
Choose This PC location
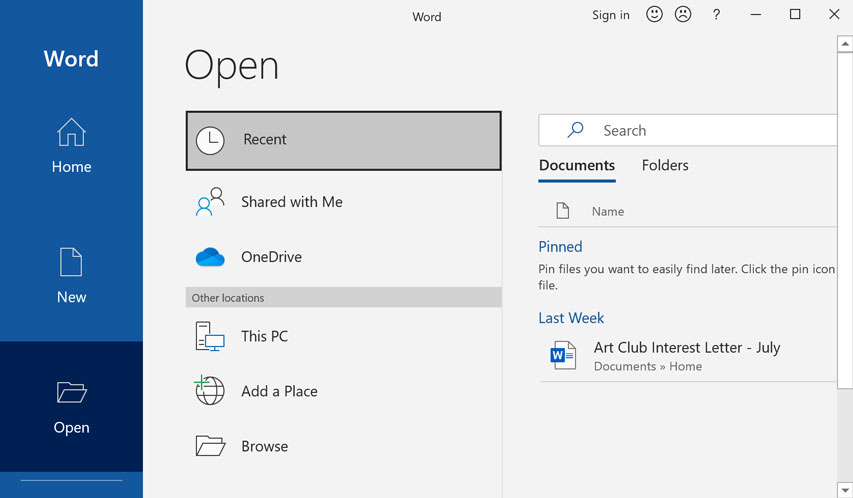[x=264, y=336]
